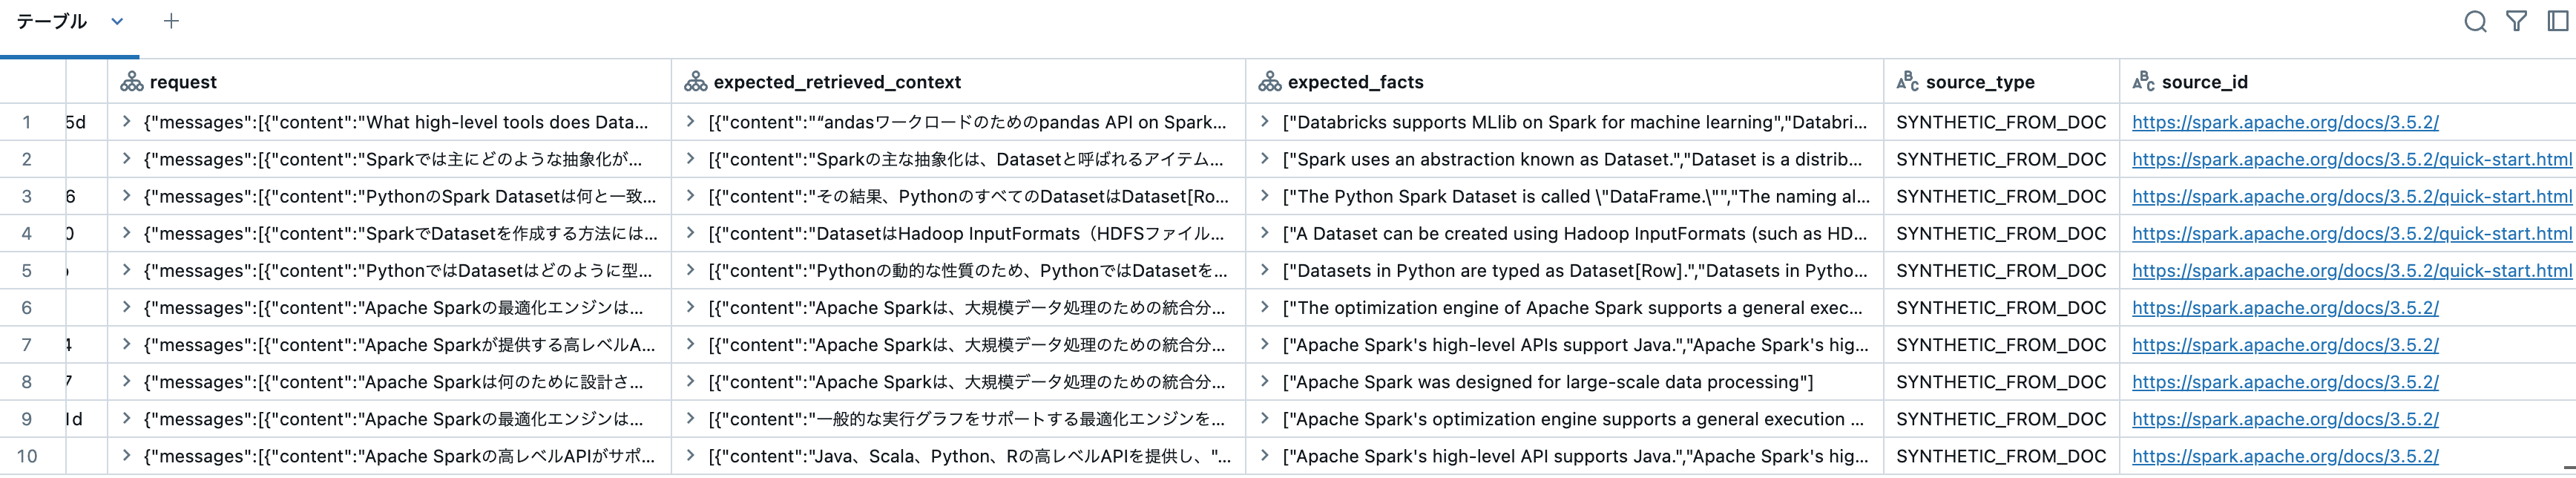Open the テーブル tab dropdown arrow

(117, 21)
